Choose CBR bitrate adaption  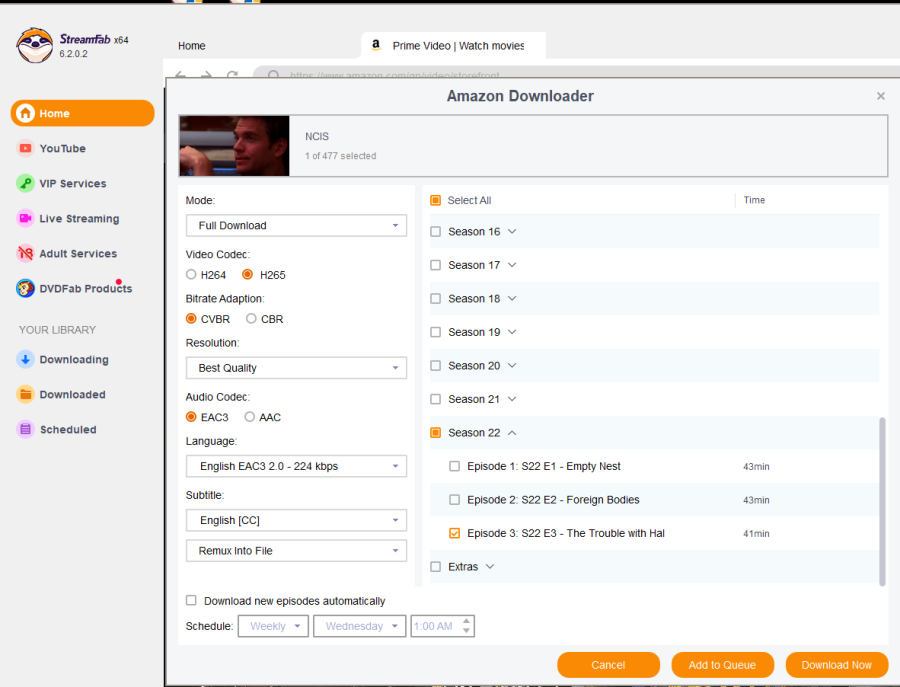[x=252, y=319]
